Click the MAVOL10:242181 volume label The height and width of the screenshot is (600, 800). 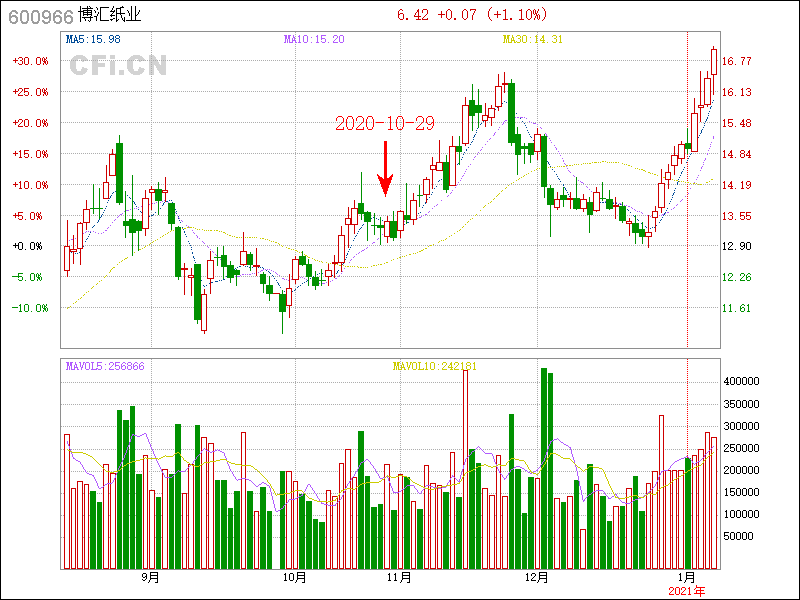point(434,366)
